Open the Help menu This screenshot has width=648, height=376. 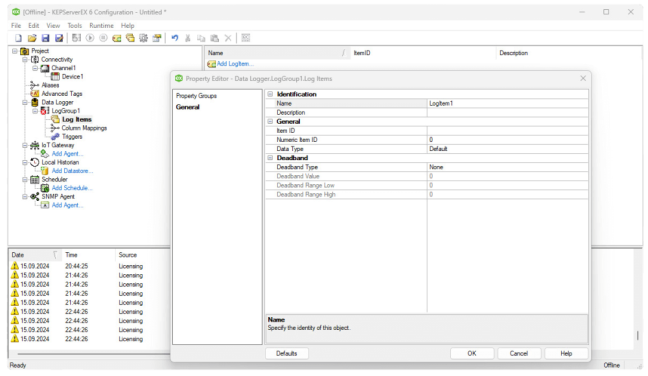127,26
